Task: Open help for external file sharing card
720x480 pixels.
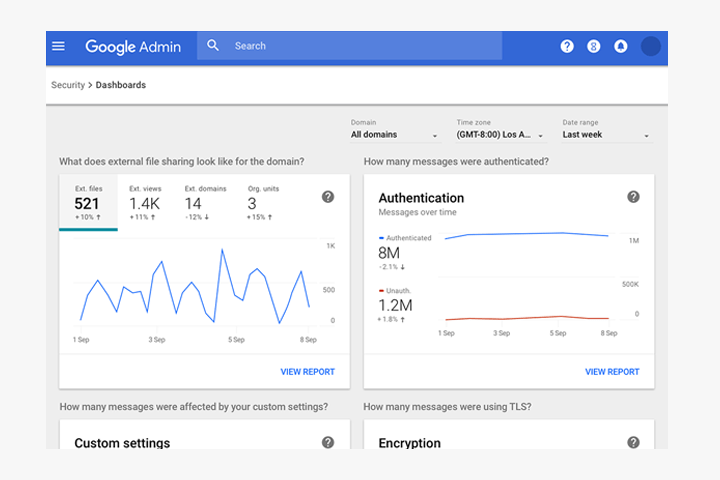Action: (x=328, y=197)
